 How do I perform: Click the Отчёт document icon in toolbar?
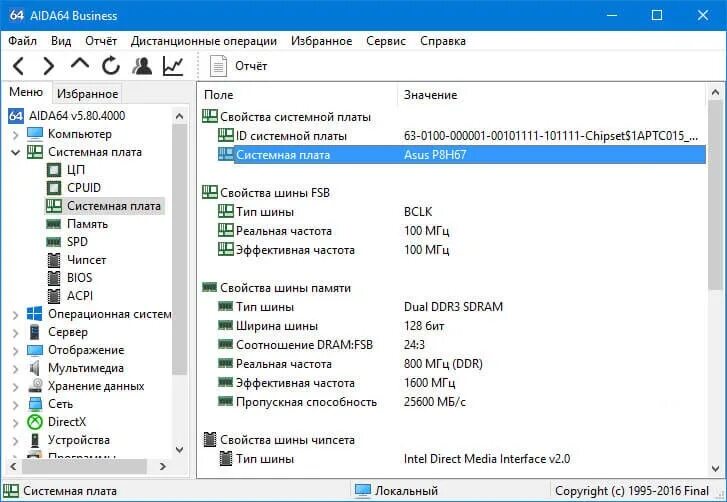tap(218, 66)
